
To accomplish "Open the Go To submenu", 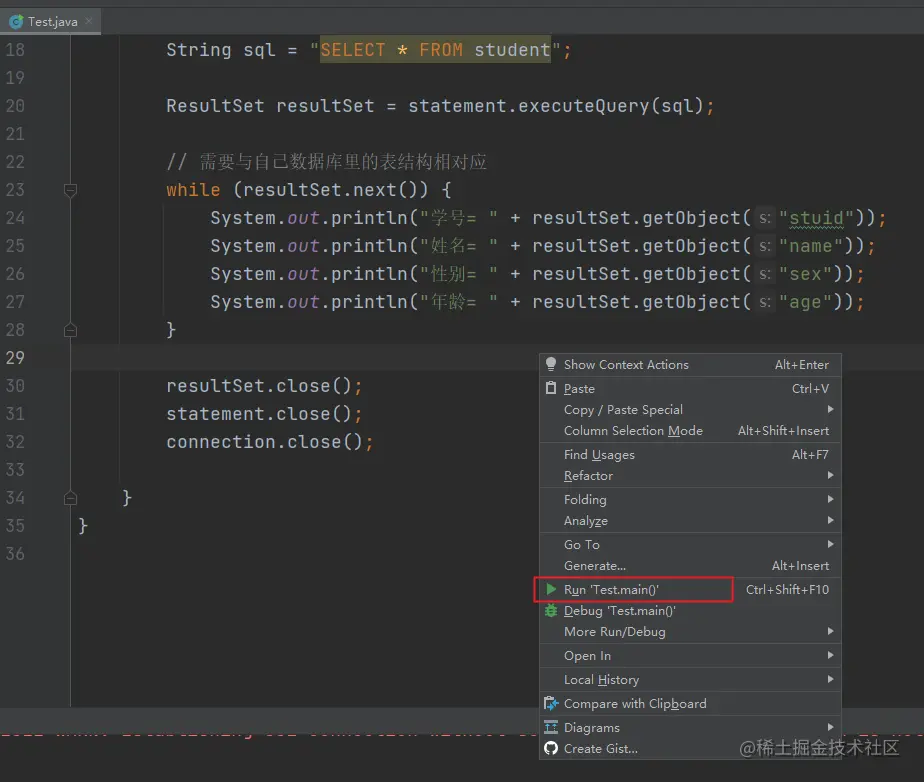I will coord(690,545).
